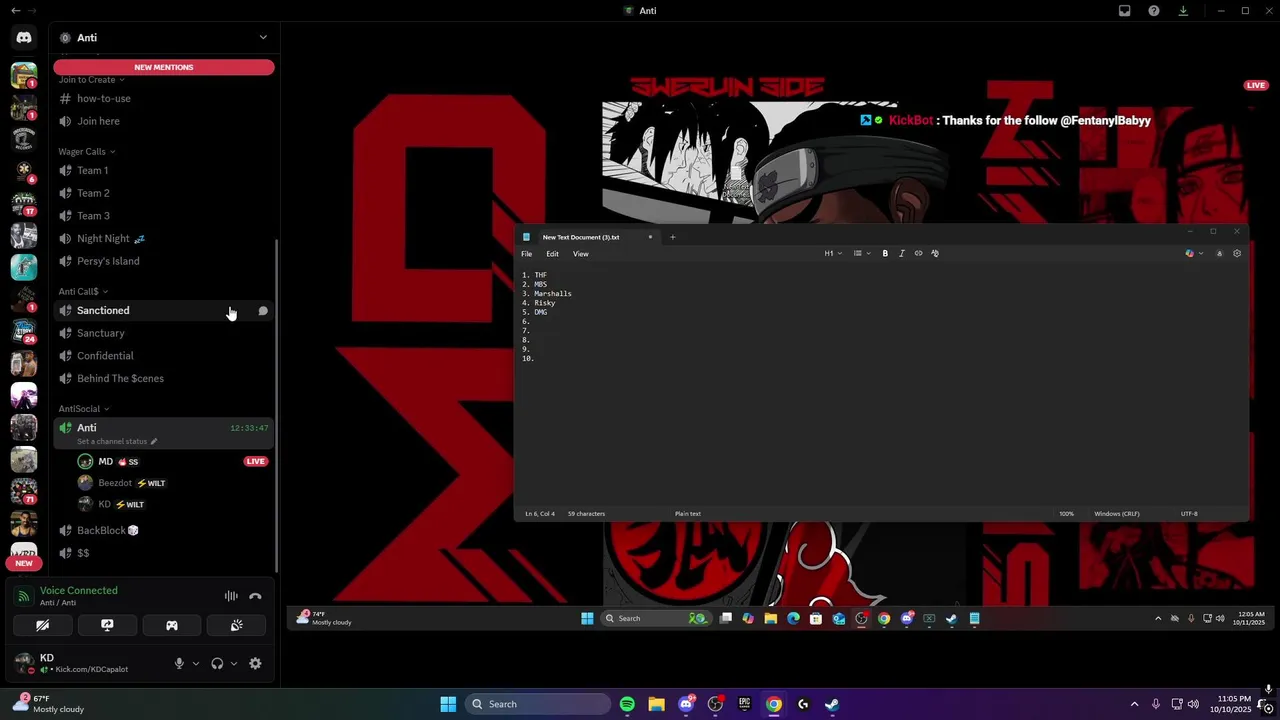This screenshot has height=720, width=1280.
Task: Collapse the Anti Call$ category
Action: point(83,291)
